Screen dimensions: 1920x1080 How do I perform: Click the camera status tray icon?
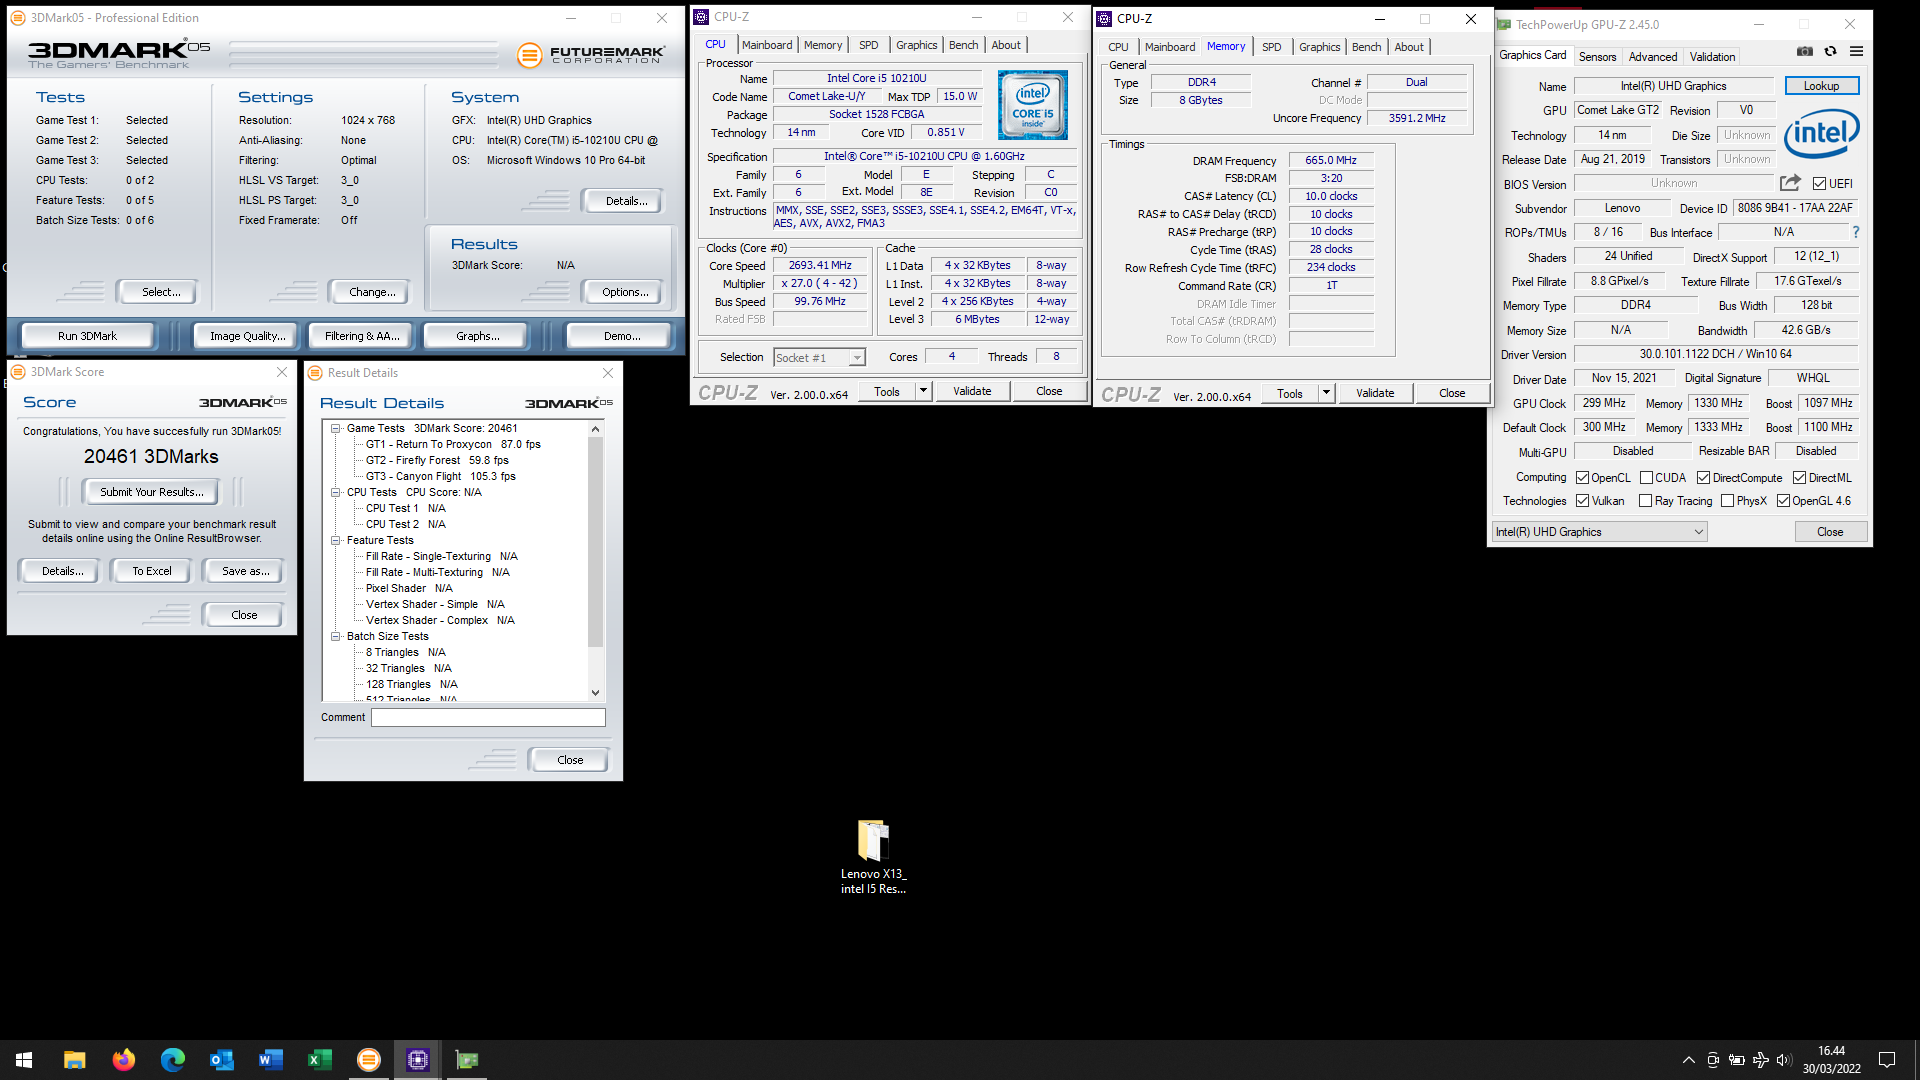click(1712, 1060)
